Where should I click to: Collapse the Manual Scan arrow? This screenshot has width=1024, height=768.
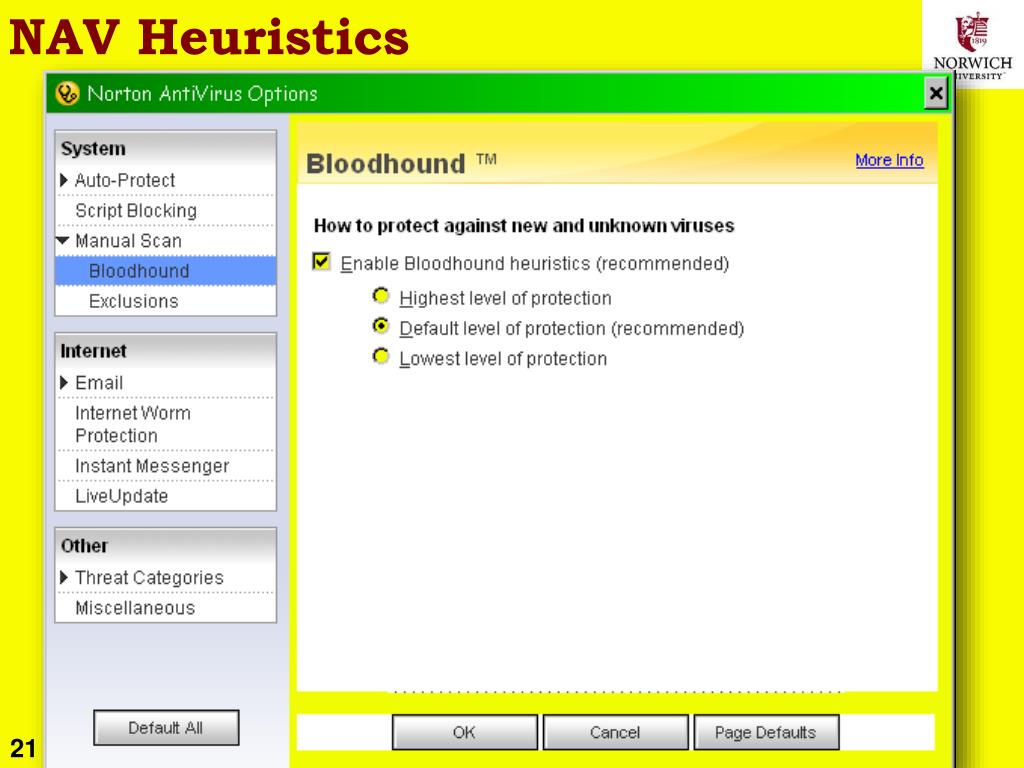click(63, 240)
